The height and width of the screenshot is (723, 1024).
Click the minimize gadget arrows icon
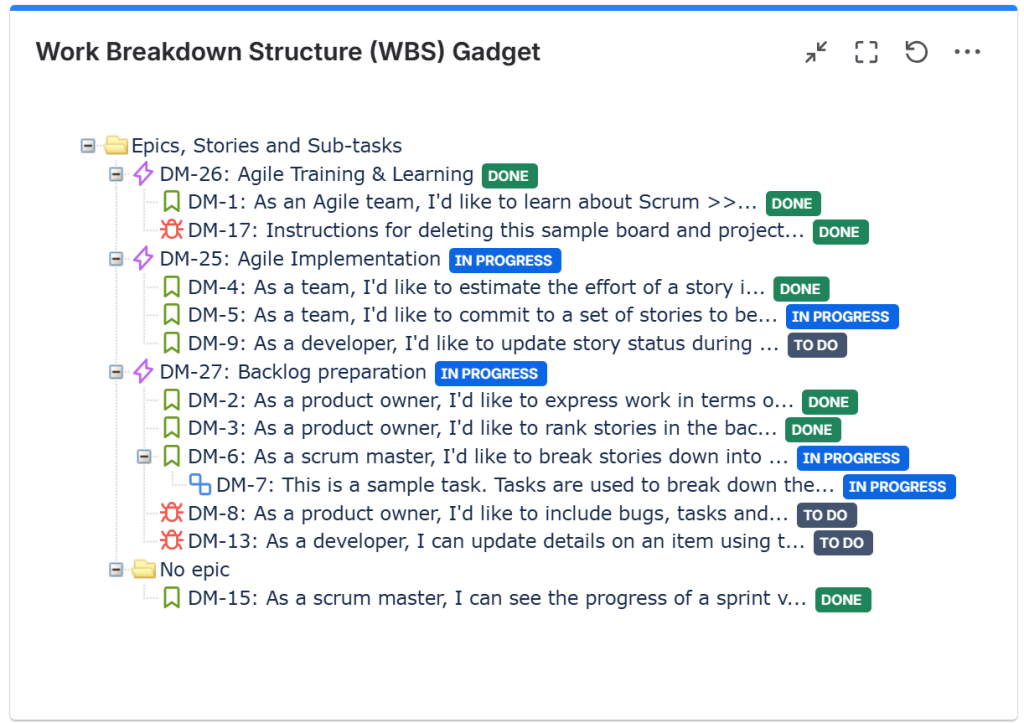[816, 52]
